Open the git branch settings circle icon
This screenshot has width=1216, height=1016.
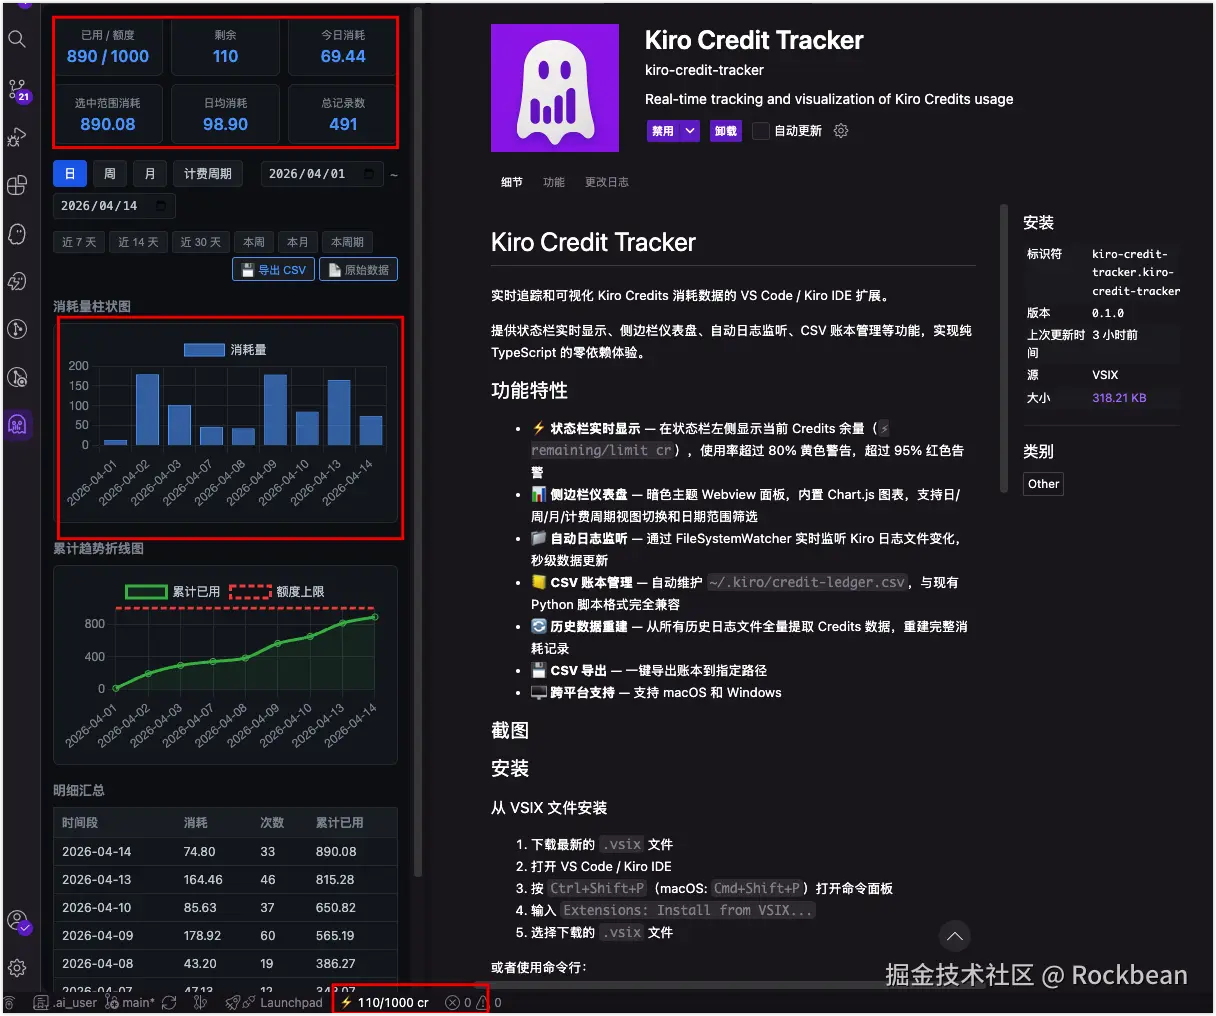(x=17, y=377)
